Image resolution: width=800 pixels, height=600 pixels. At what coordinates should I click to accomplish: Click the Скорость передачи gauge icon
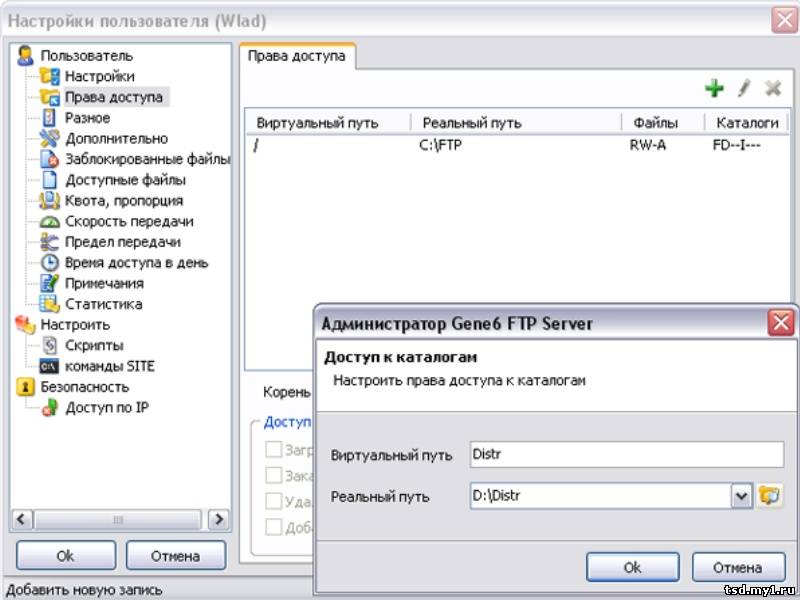click(49, 221)
